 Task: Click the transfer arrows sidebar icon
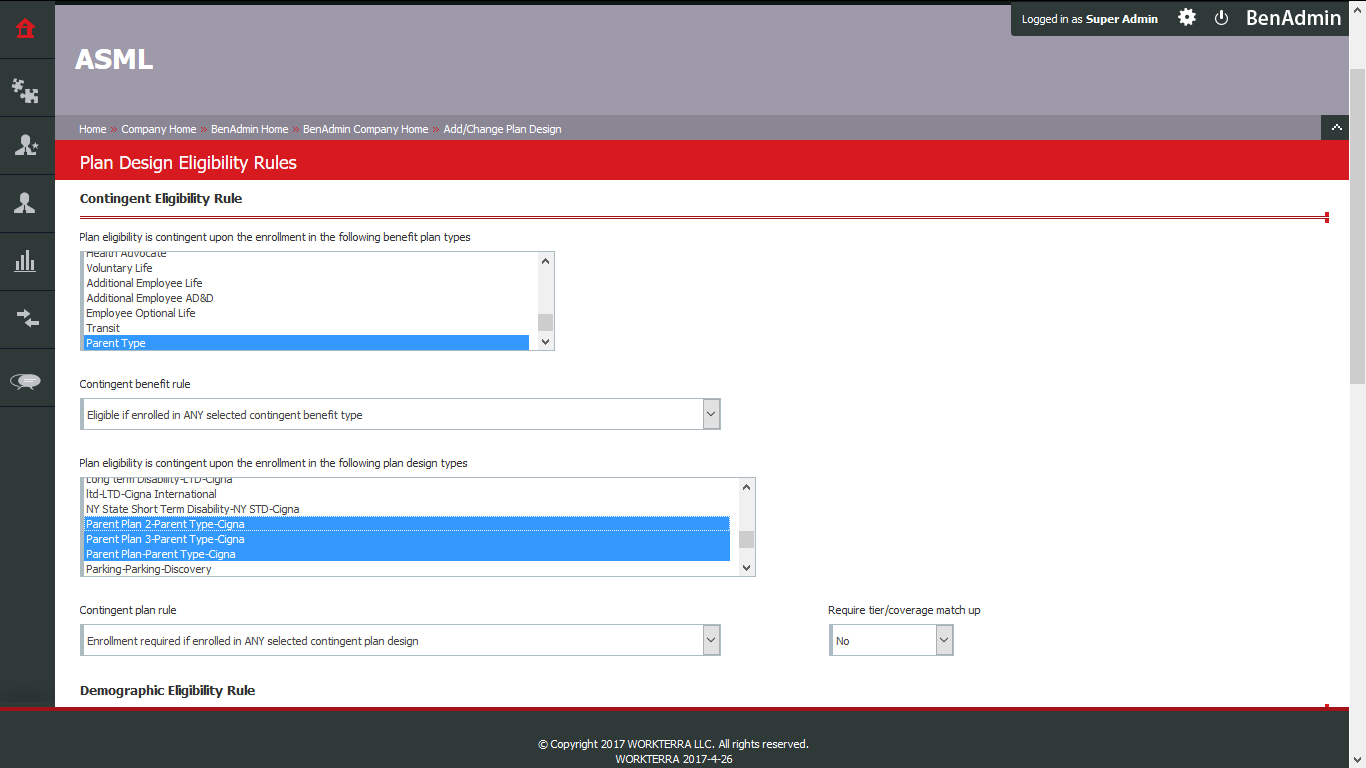(x=26, y=319)
